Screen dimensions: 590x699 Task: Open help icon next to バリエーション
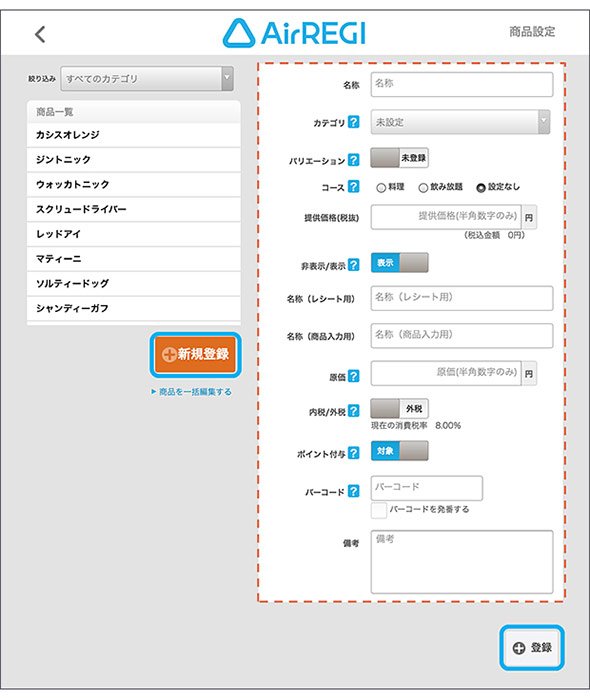coord(354,160)
